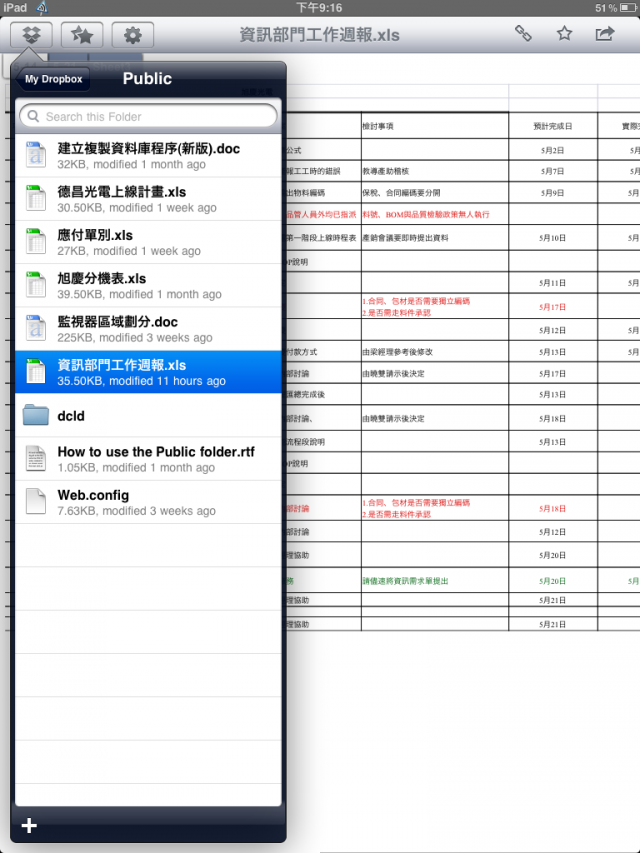The height and width of the screenshot is (854, 640).
Task: Select 資訊部門工作週報.xls in the list
Action: click(x=148, y=372)
